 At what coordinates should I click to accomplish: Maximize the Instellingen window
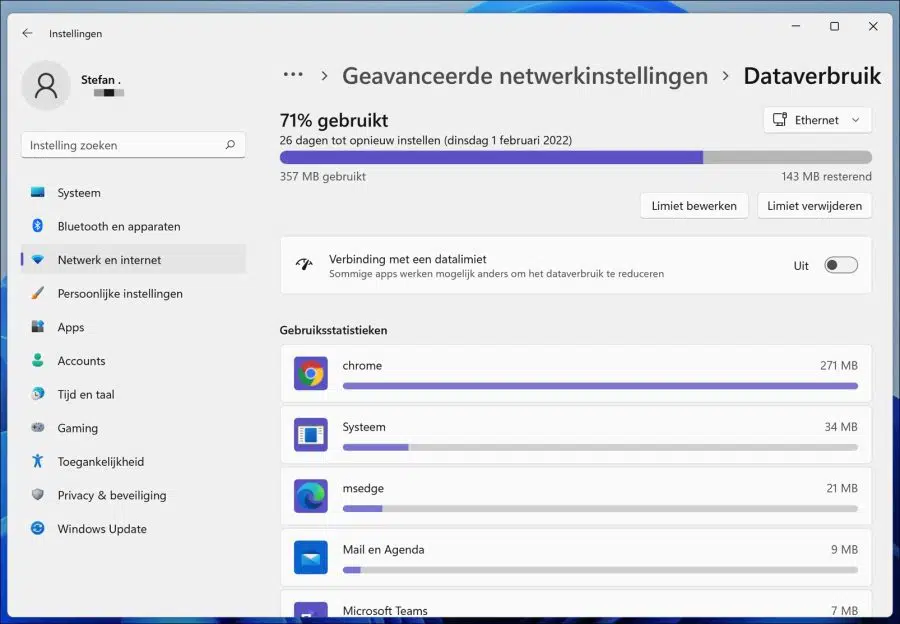tap(835, 26)
